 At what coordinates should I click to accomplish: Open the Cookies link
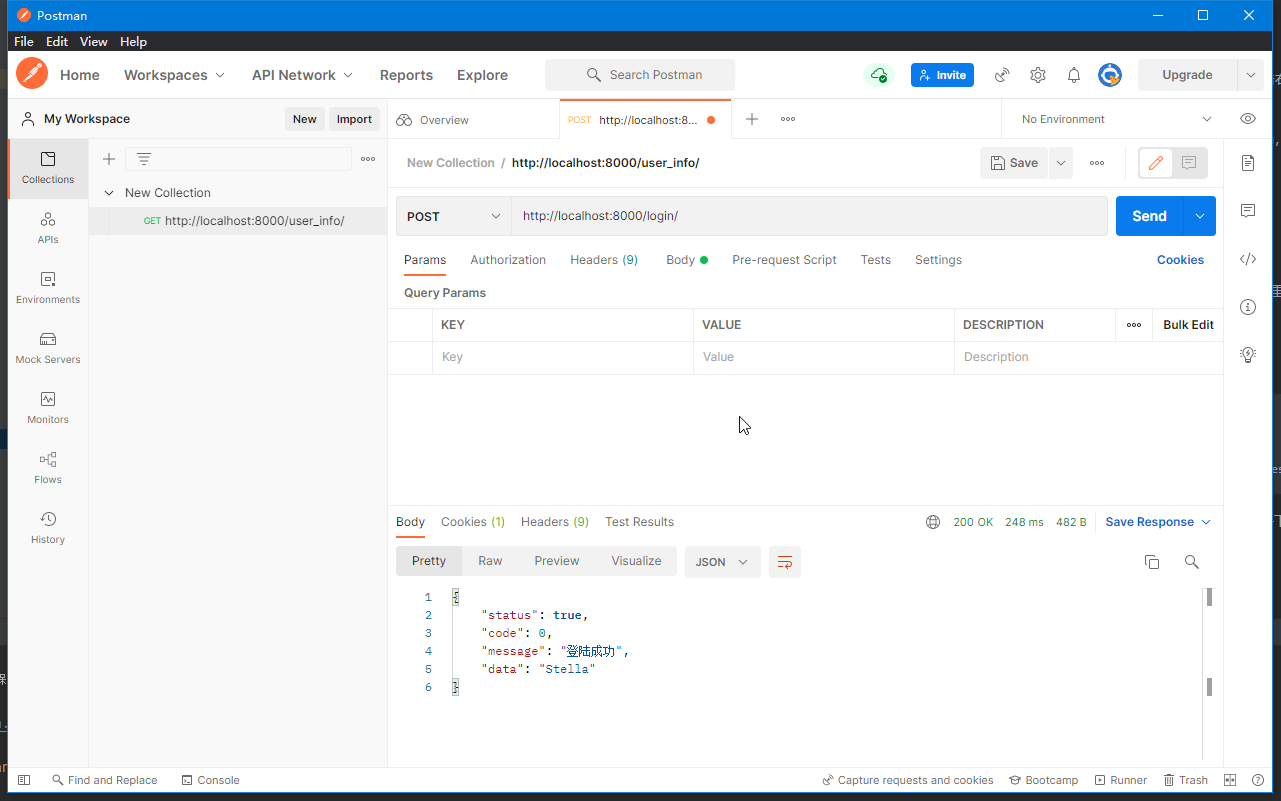pyautogui.click(x=1180, y=260)
